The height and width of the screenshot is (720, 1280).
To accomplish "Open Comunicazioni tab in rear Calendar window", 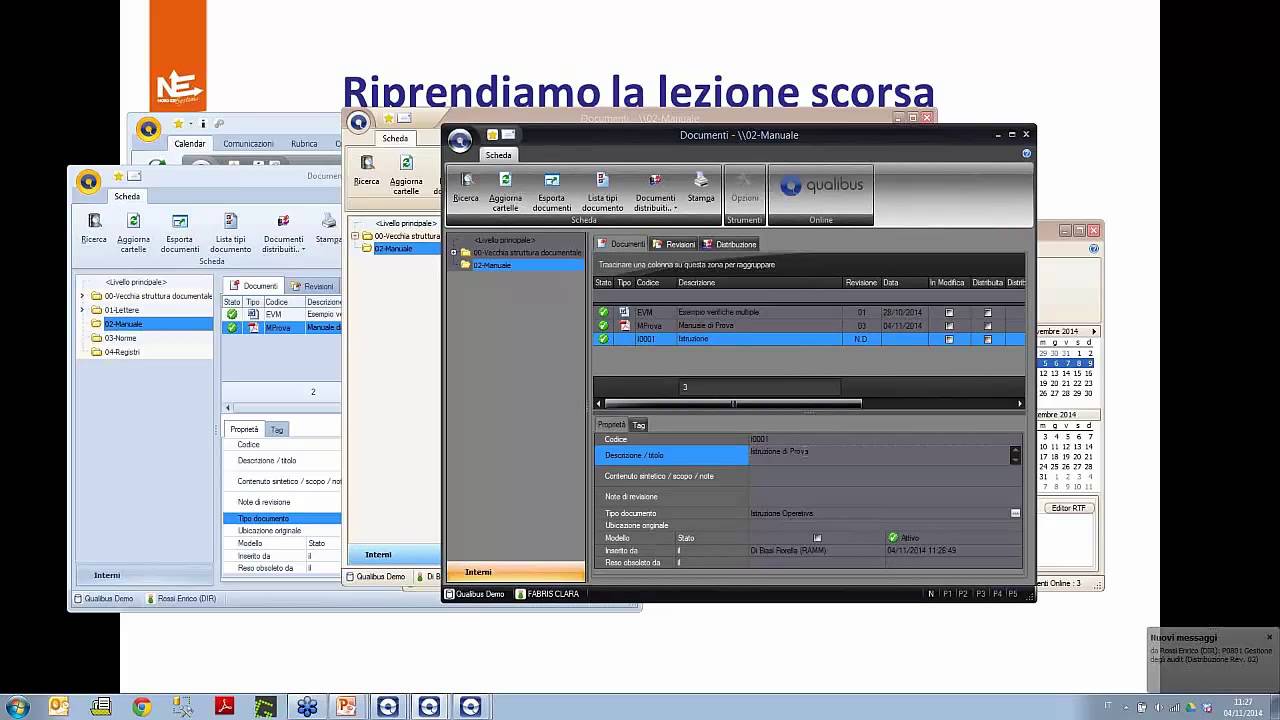I will coord(248,144).
